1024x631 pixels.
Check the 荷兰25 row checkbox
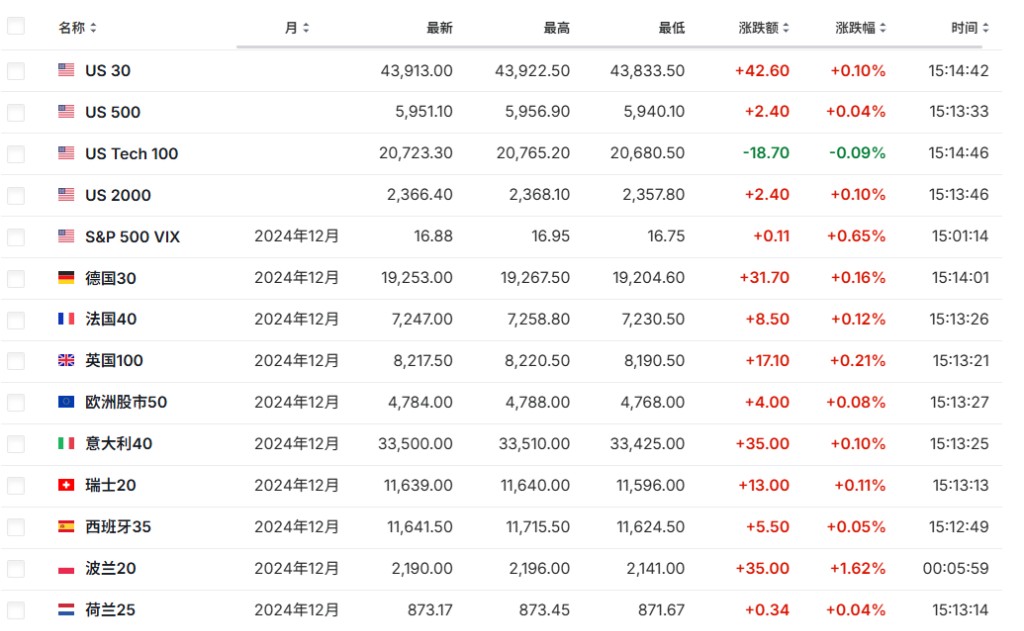tap(16, 610)
